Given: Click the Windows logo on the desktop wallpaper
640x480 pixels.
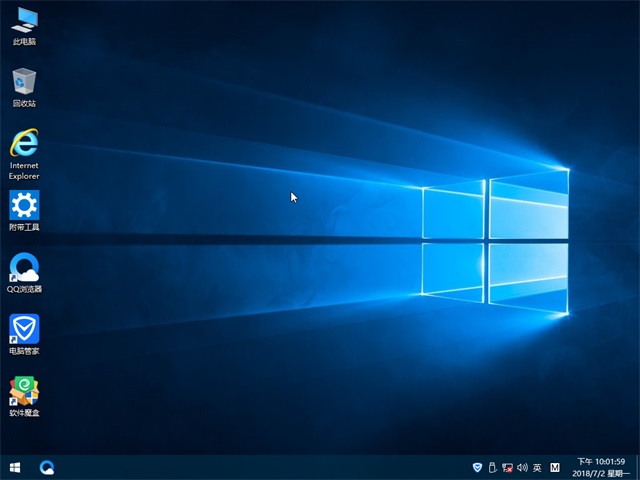Looking at the screenshot, I should click(x=494, y=238).
